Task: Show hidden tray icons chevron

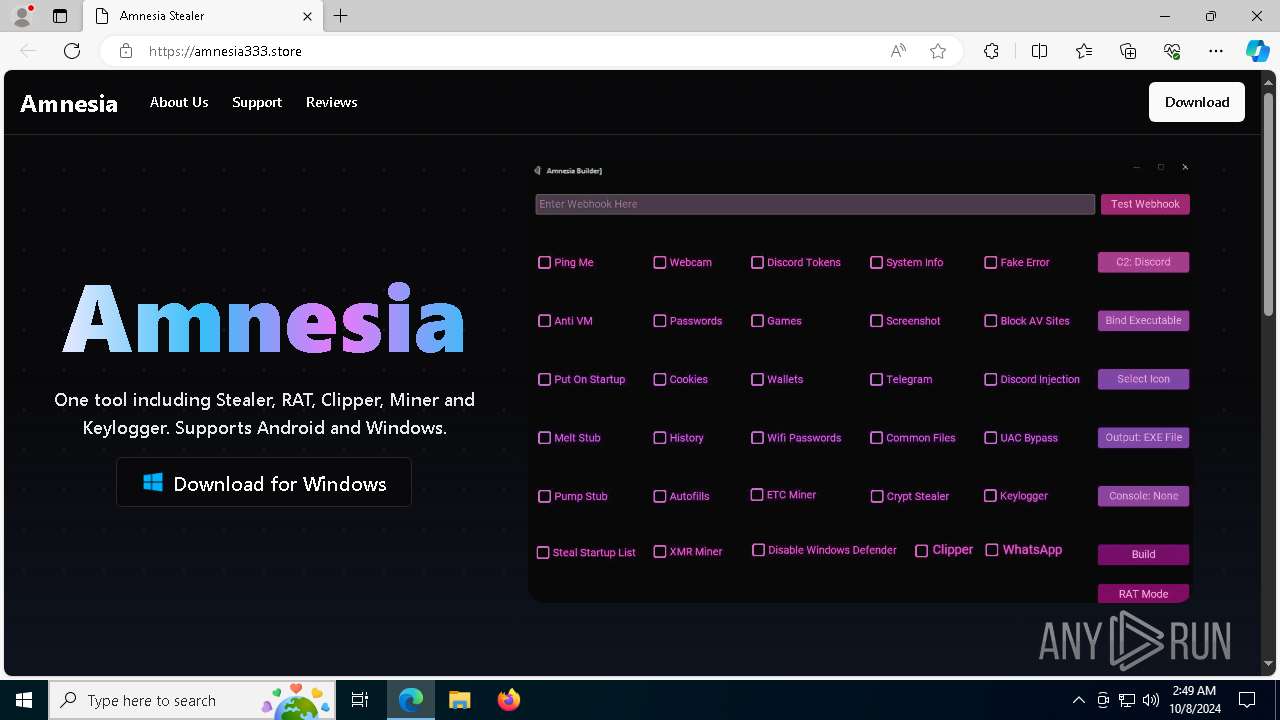Action: [x=1079, y=700]
